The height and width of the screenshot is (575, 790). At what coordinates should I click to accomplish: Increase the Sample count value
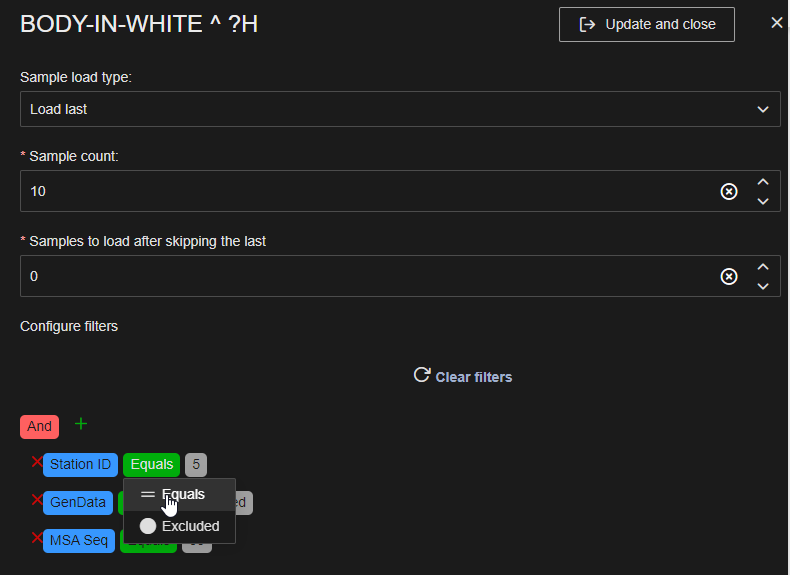(x=763, y=182)
